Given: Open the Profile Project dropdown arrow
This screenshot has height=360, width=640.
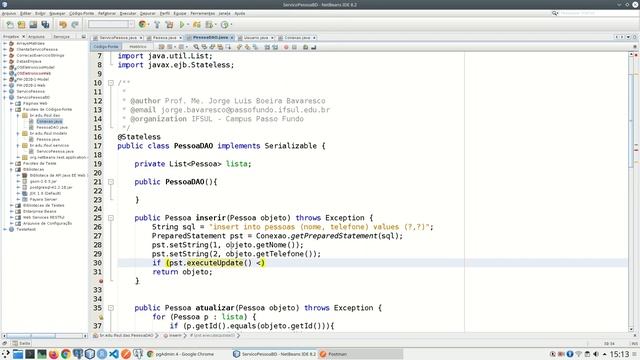Looking at the screenshot, I should (x=215, y=25).
